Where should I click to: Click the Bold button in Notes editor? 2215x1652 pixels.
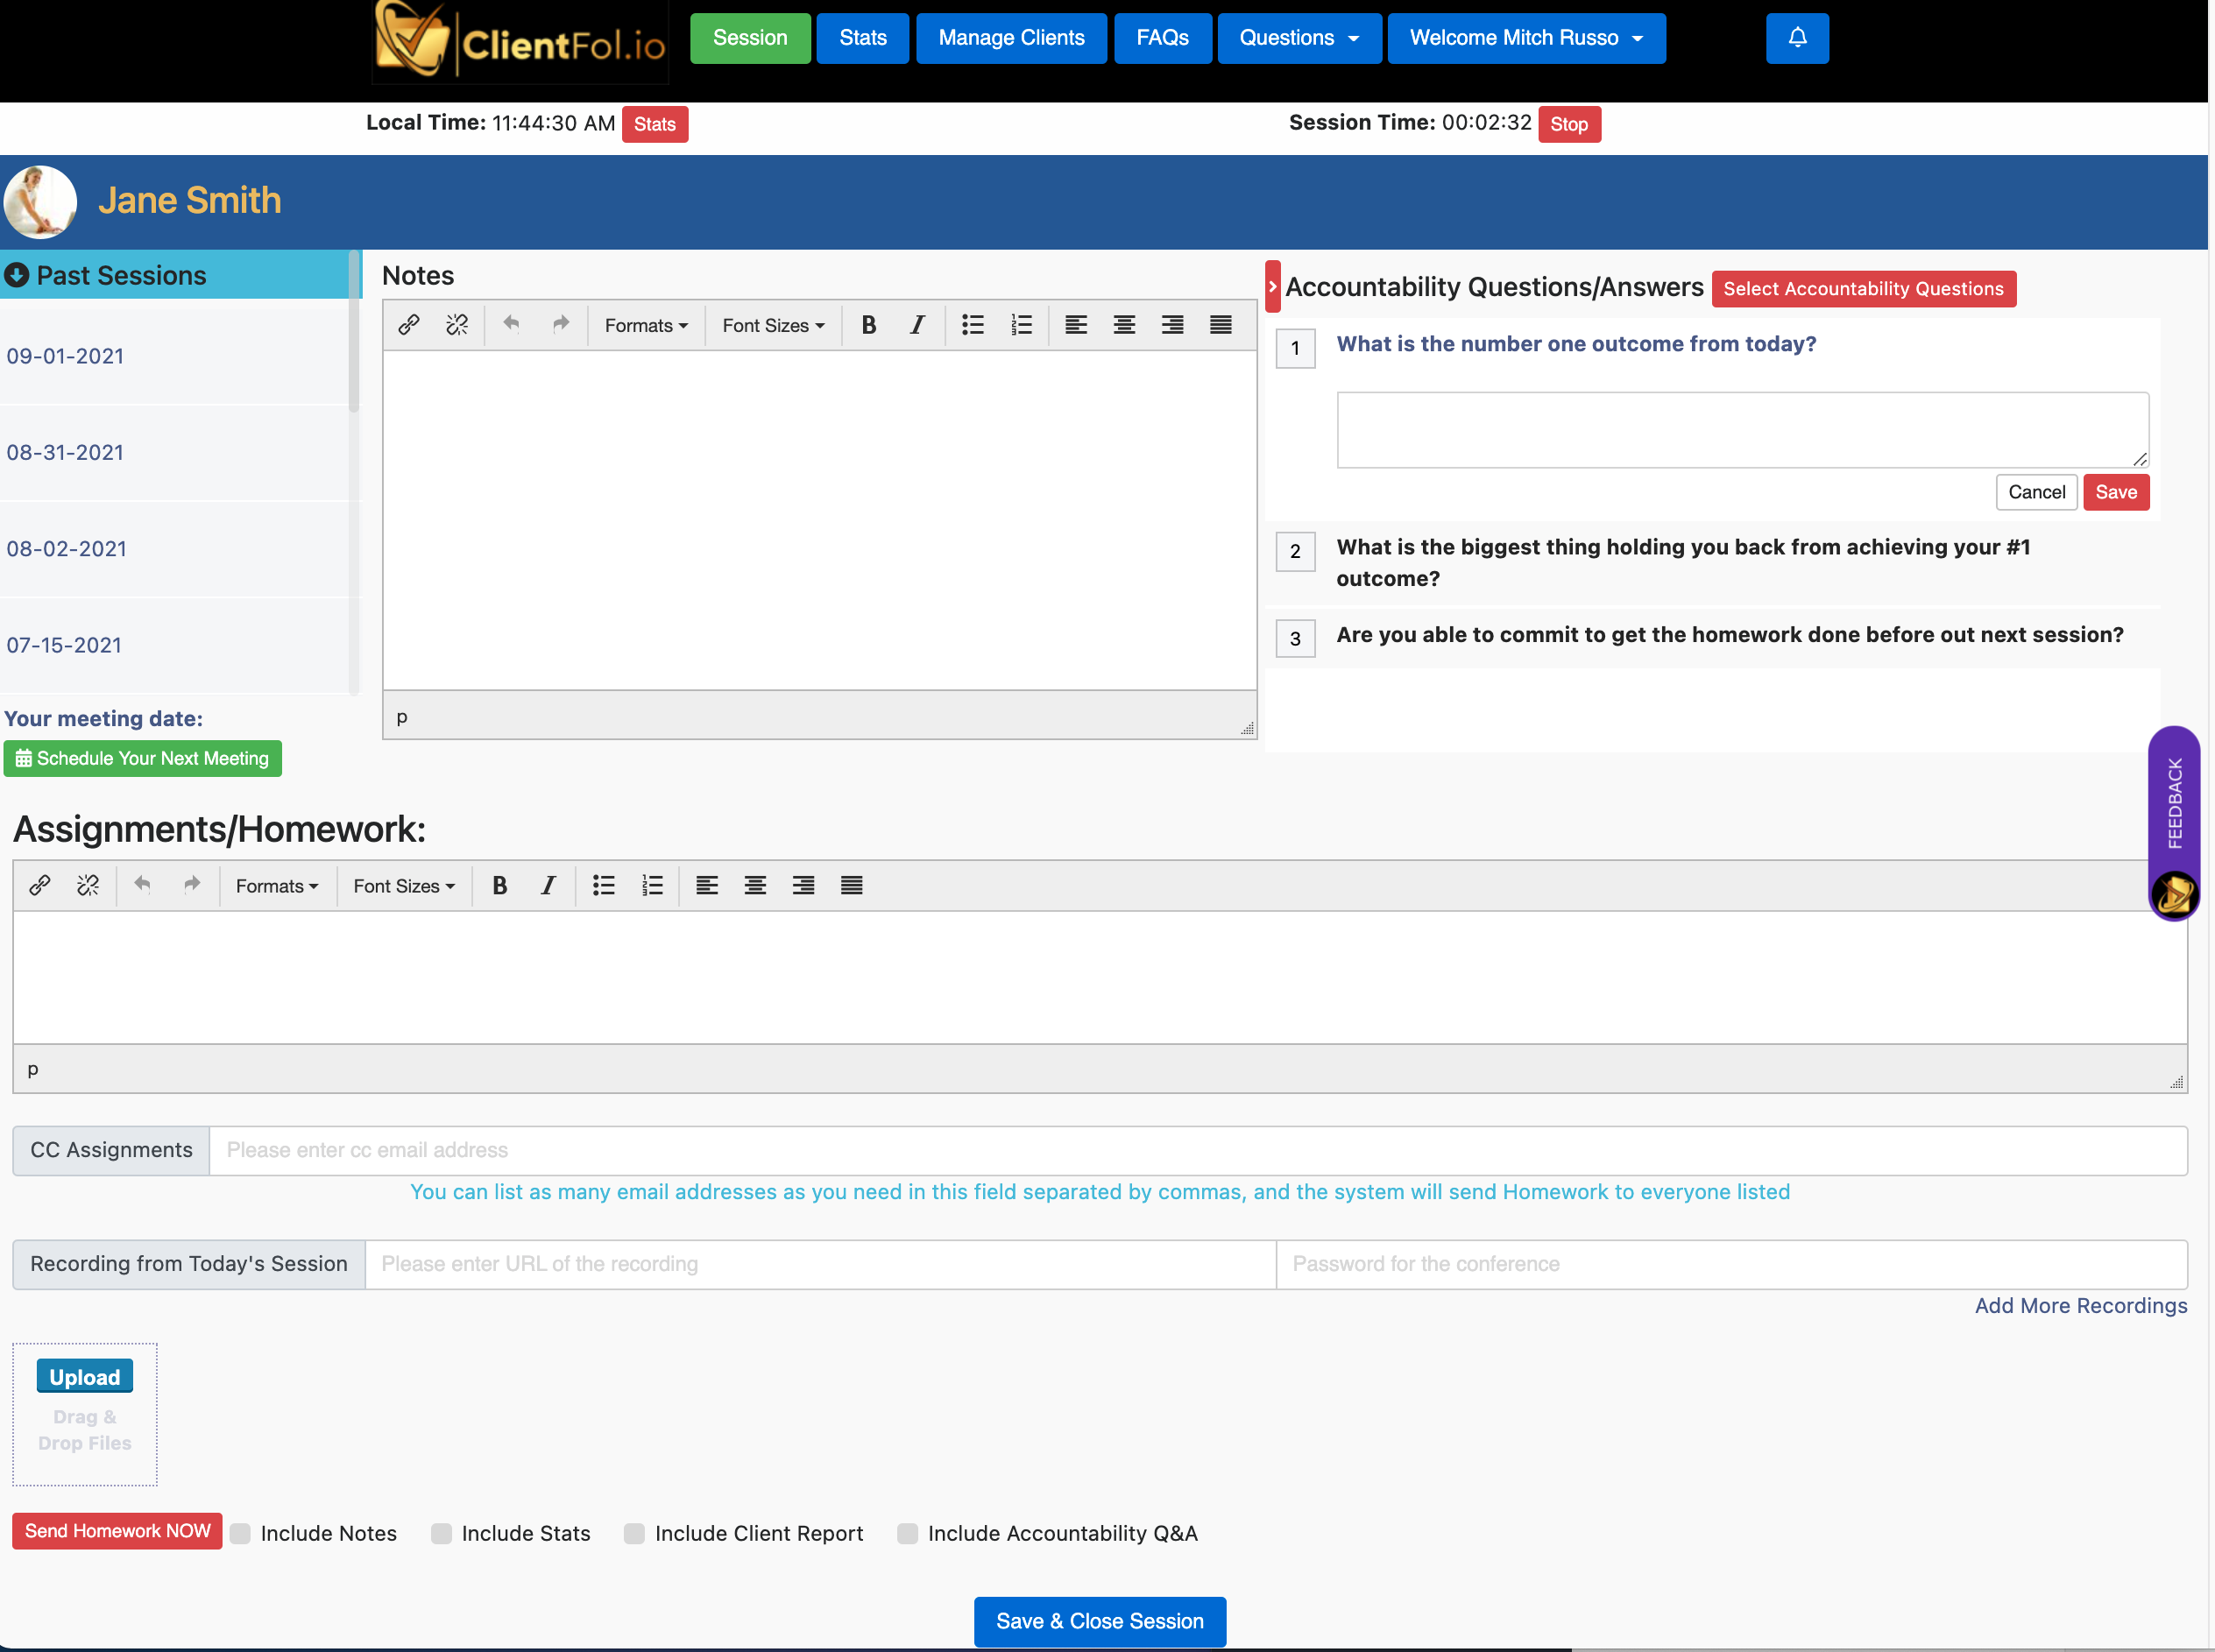pos(868,325)
